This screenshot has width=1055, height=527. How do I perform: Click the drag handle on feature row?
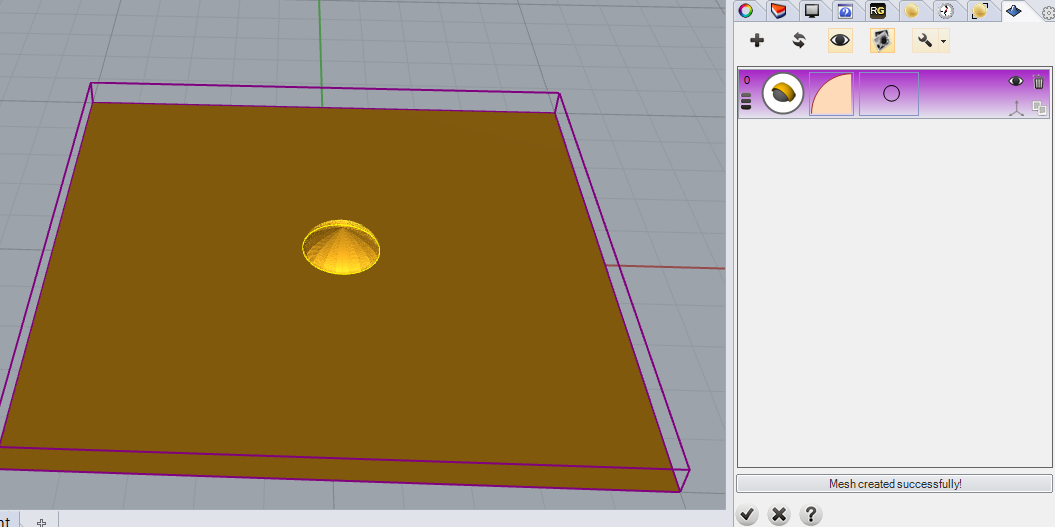coord(746,102)
